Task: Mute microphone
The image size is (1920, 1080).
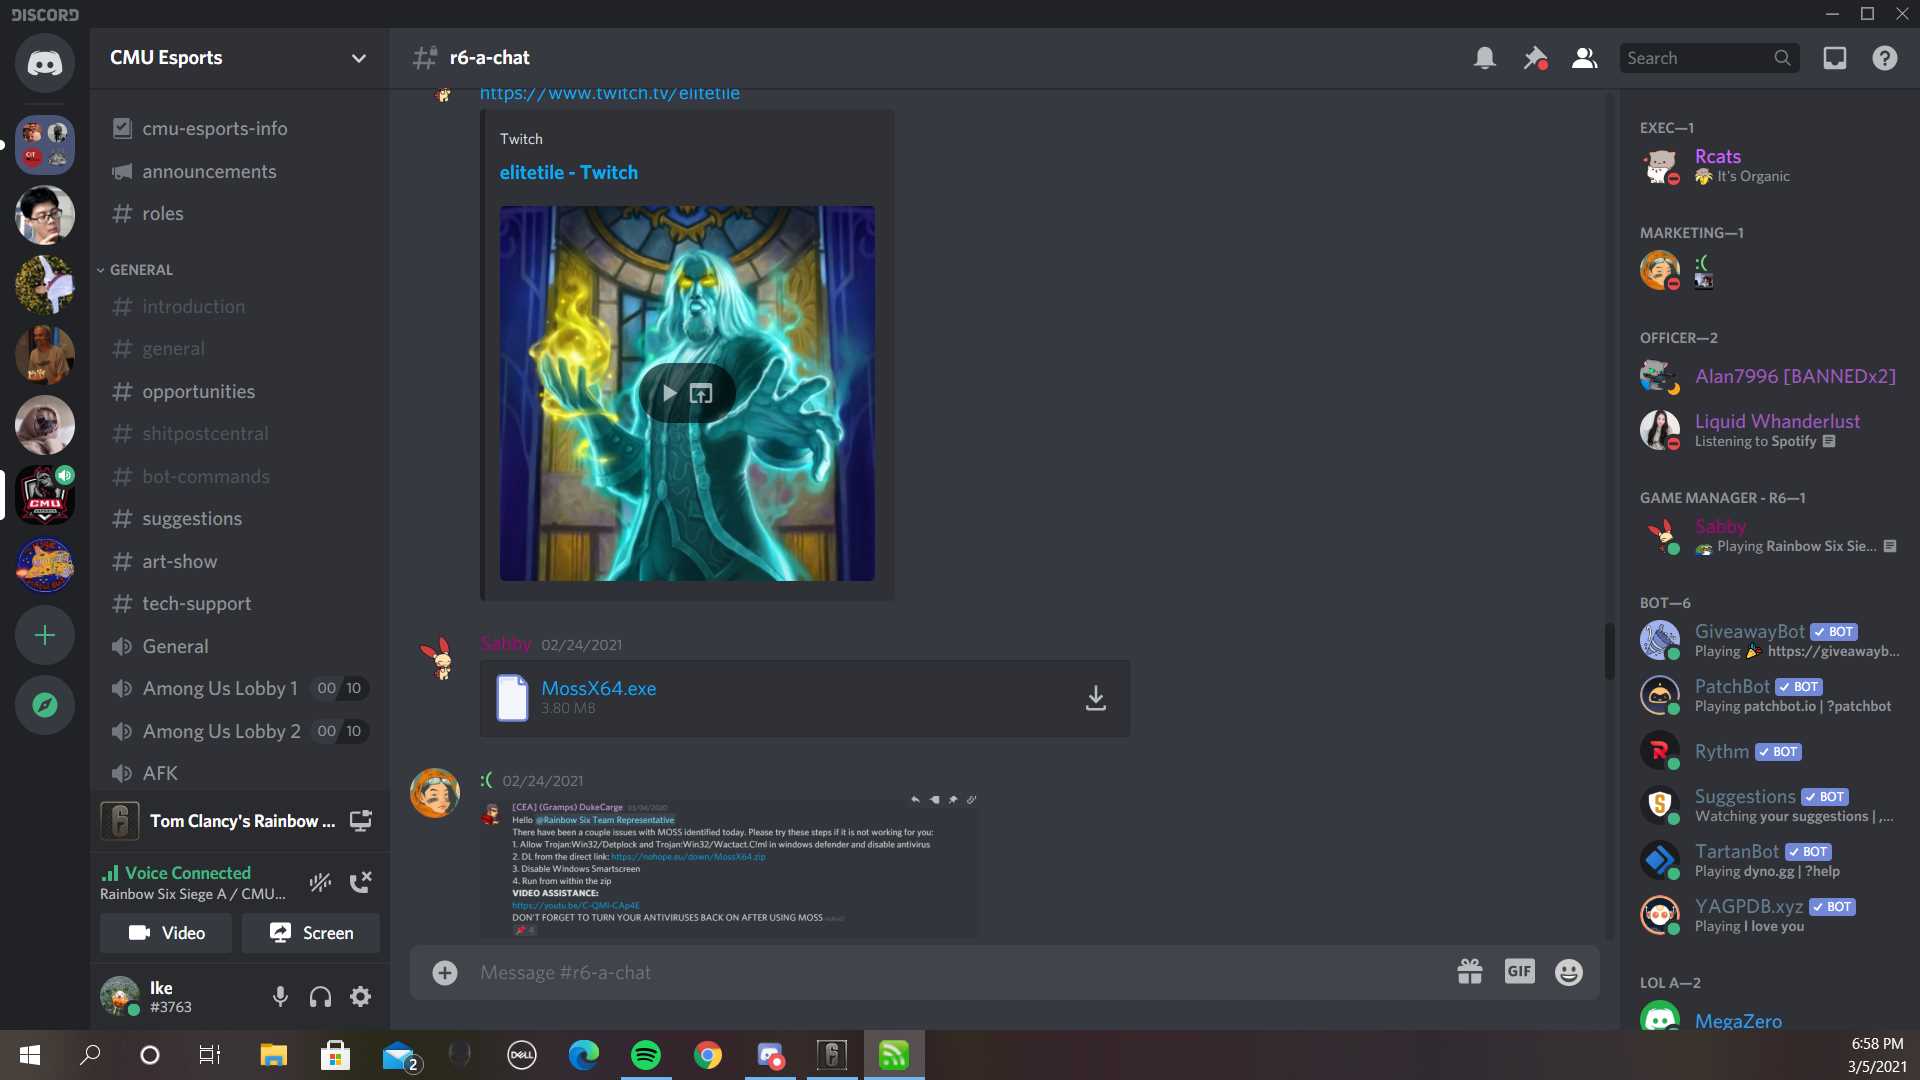Action: [x=280, y=996]
